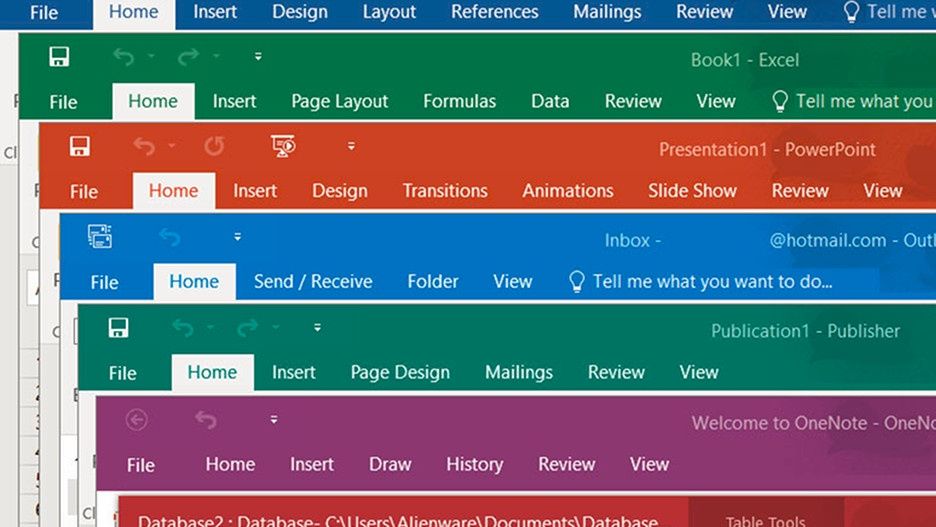
Task: Start slideshow from beginning icon in PowerPoint
Action: pyautogui.click(x=283, y=146)
